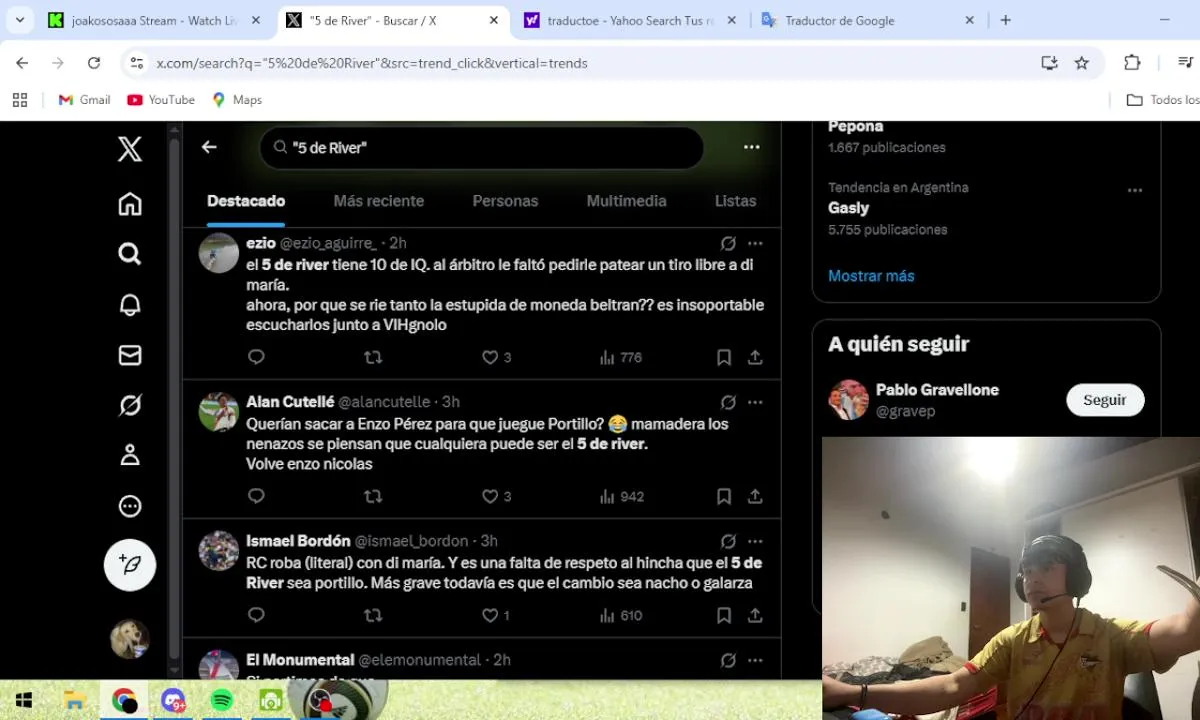
Task: Open search settings three-dot menu
Action: pyautogui.click(x=752, y=147)
